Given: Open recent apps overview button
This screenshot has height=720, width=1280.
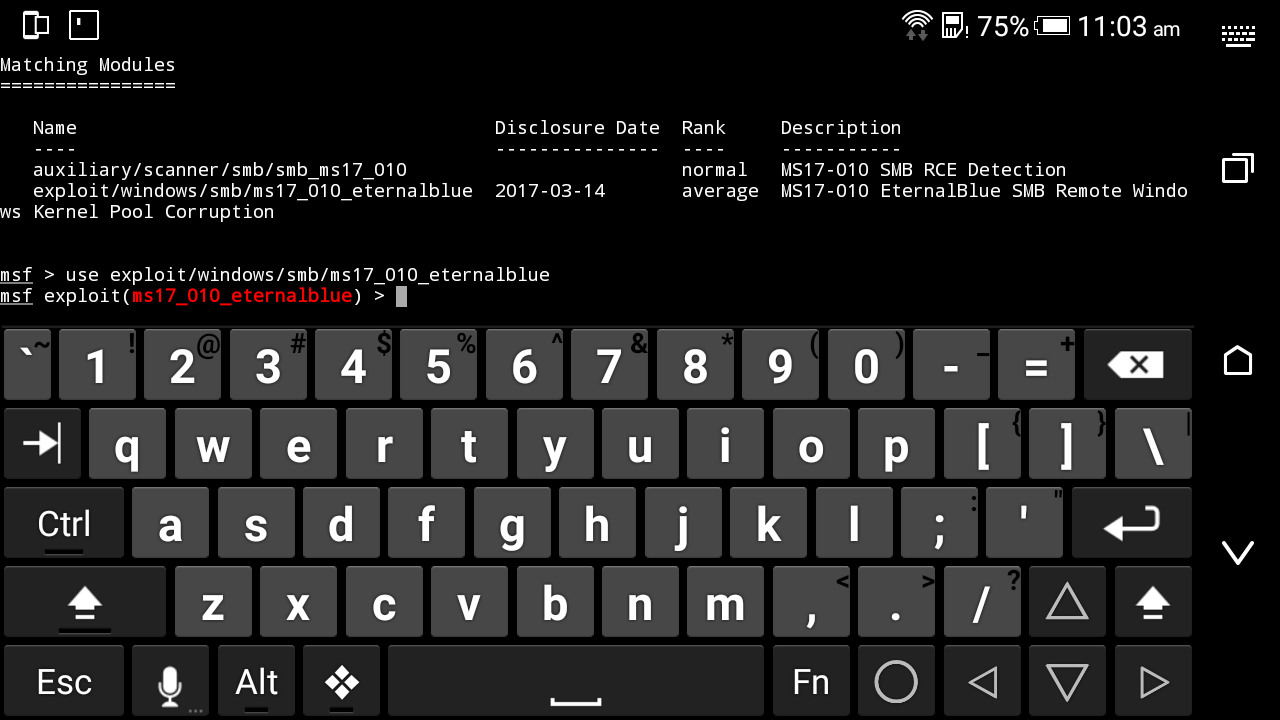Looking at the screenshot, I should (x=1238, y=168).
